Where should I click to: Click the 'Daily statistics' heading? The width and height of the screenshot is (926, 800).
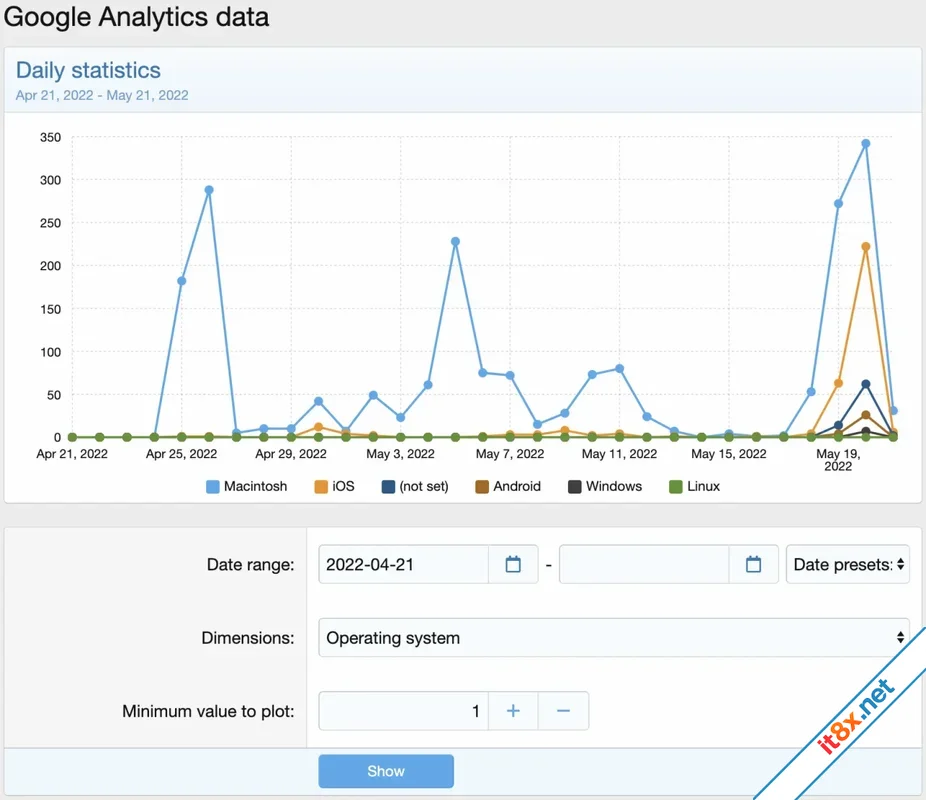click(88, 70)
